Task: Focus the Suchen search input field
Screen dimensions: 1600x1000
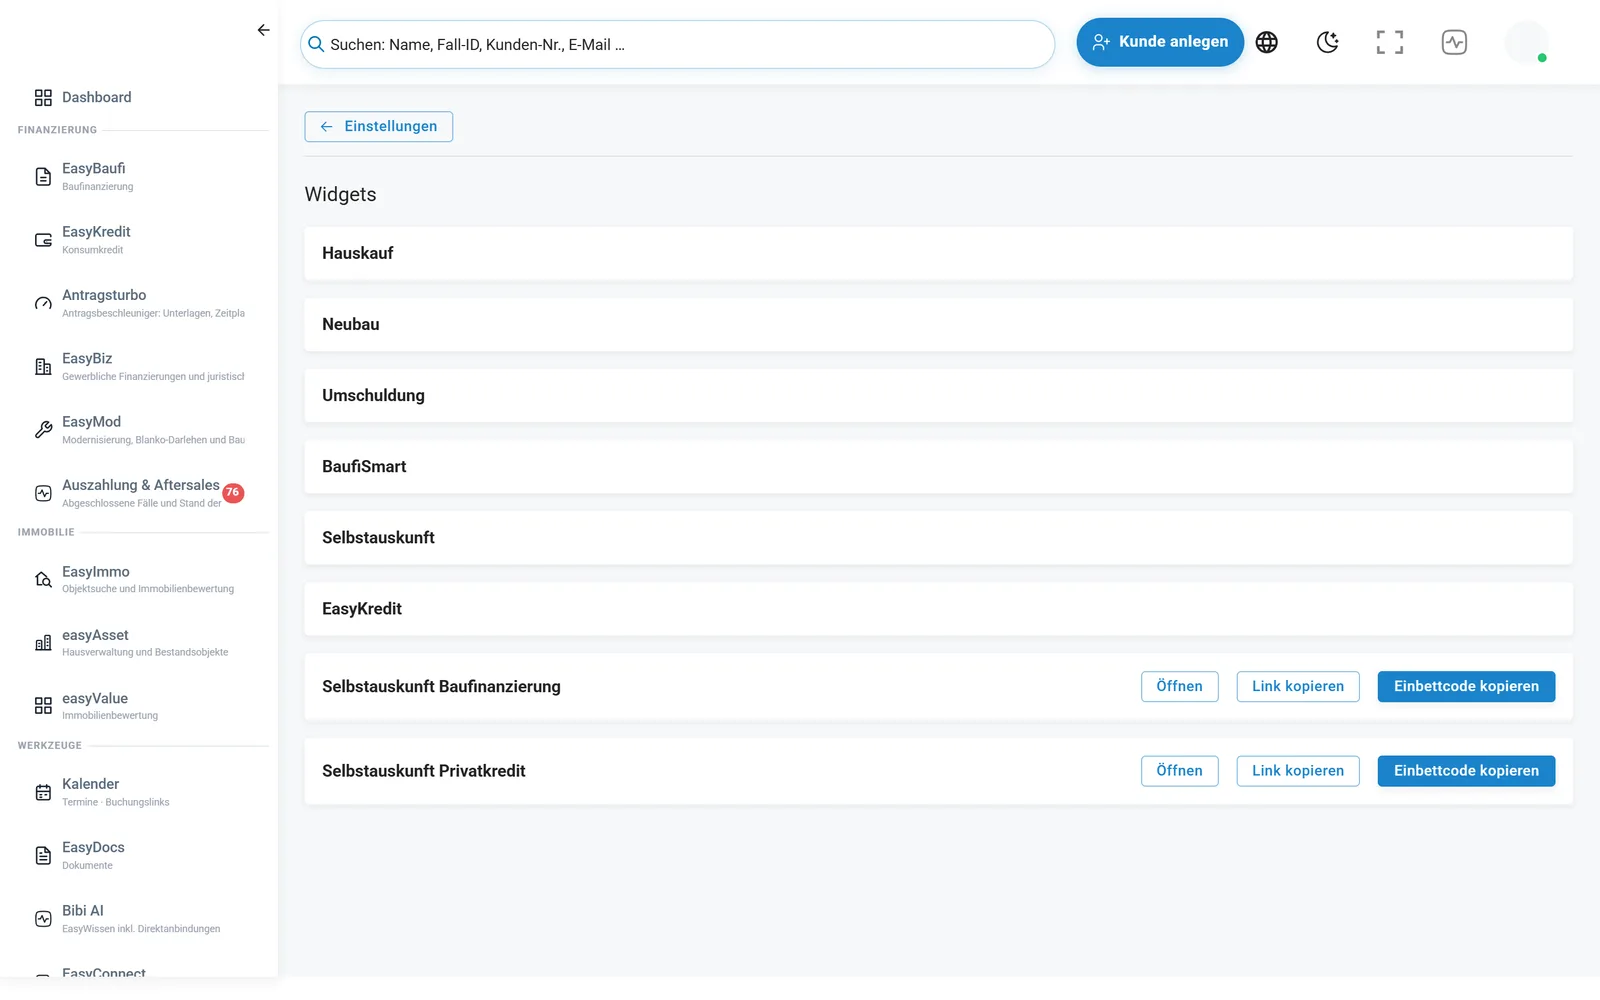Action: 678,44
